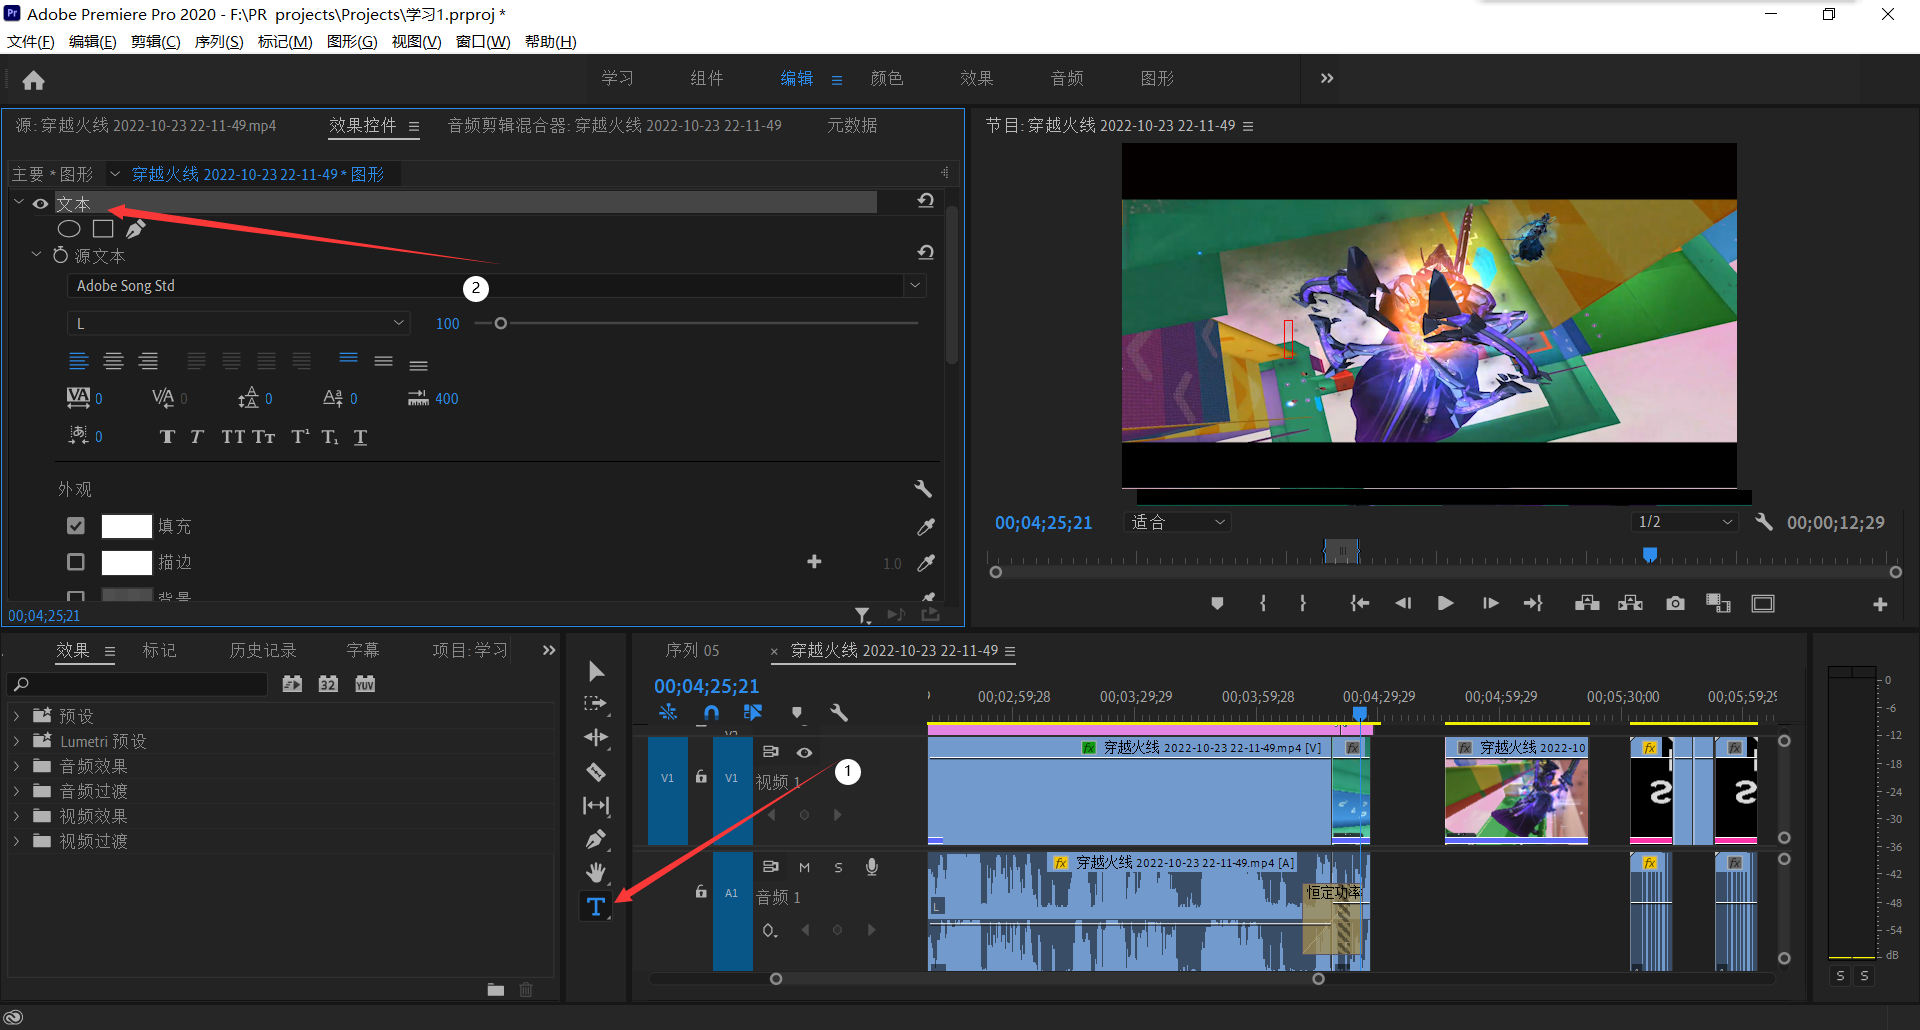Uncheck the Fill checkbox
The width and height of the screenshot is (1920, 1030).
[76, 526]
